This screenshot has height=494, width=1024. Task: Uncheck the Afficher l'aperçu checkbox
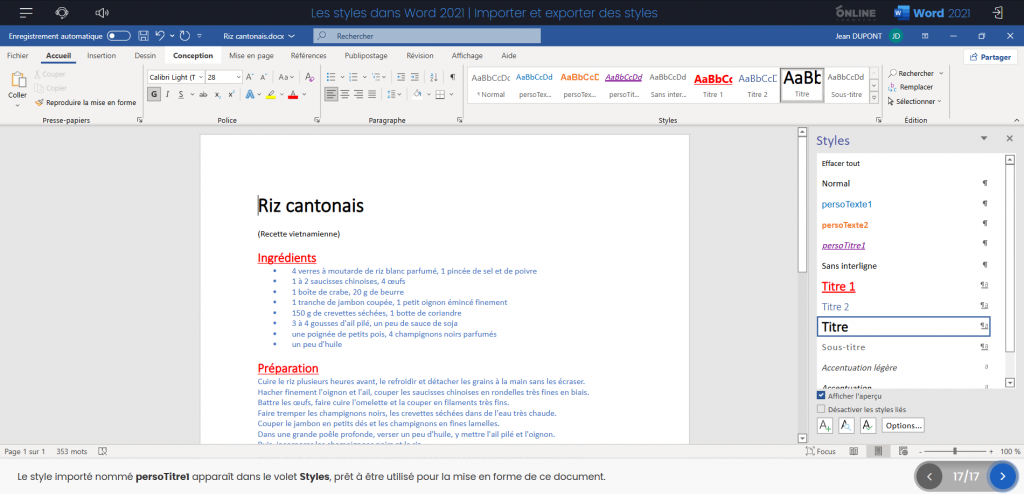coord(821,396)
